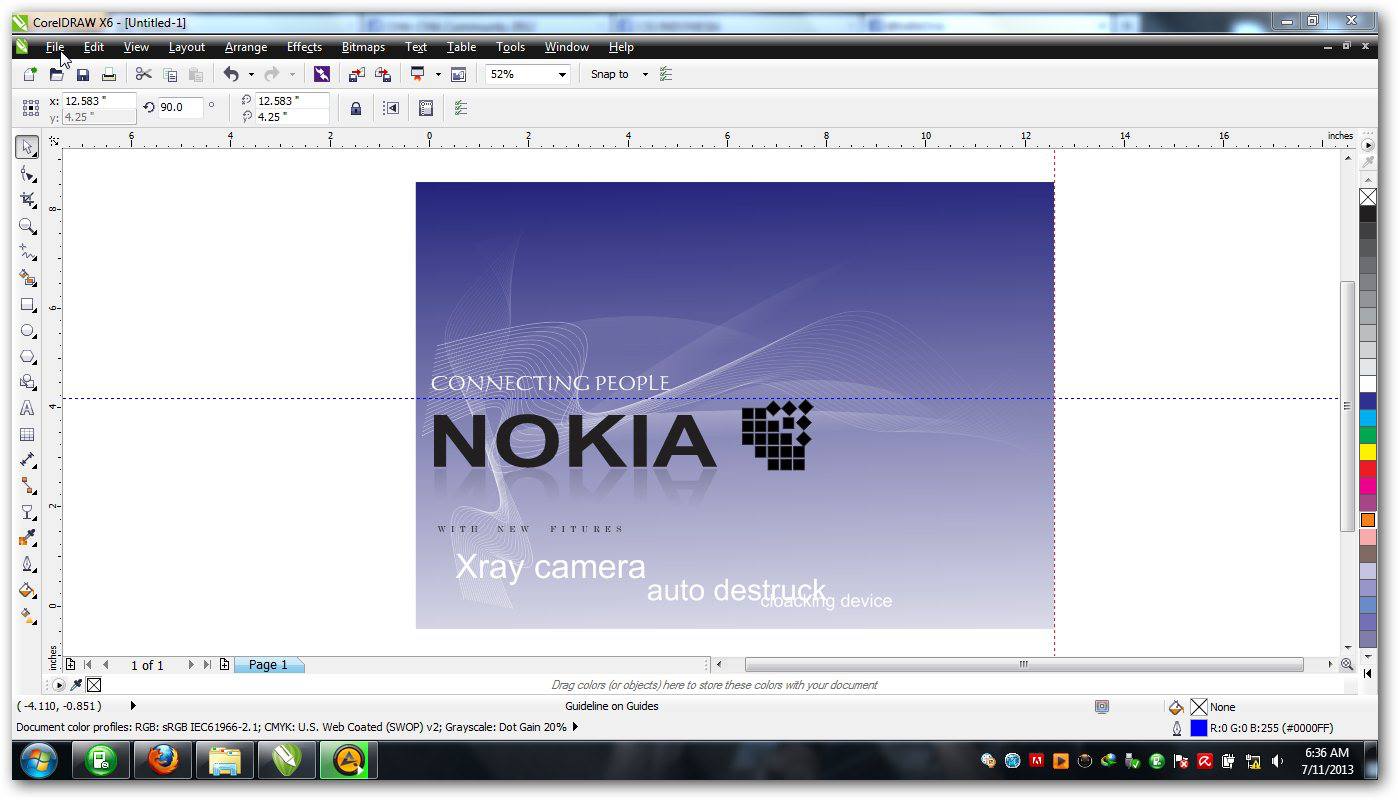Print the document using the printer icon
This screenshot has height=800, width=1398.
click(109, 74)
